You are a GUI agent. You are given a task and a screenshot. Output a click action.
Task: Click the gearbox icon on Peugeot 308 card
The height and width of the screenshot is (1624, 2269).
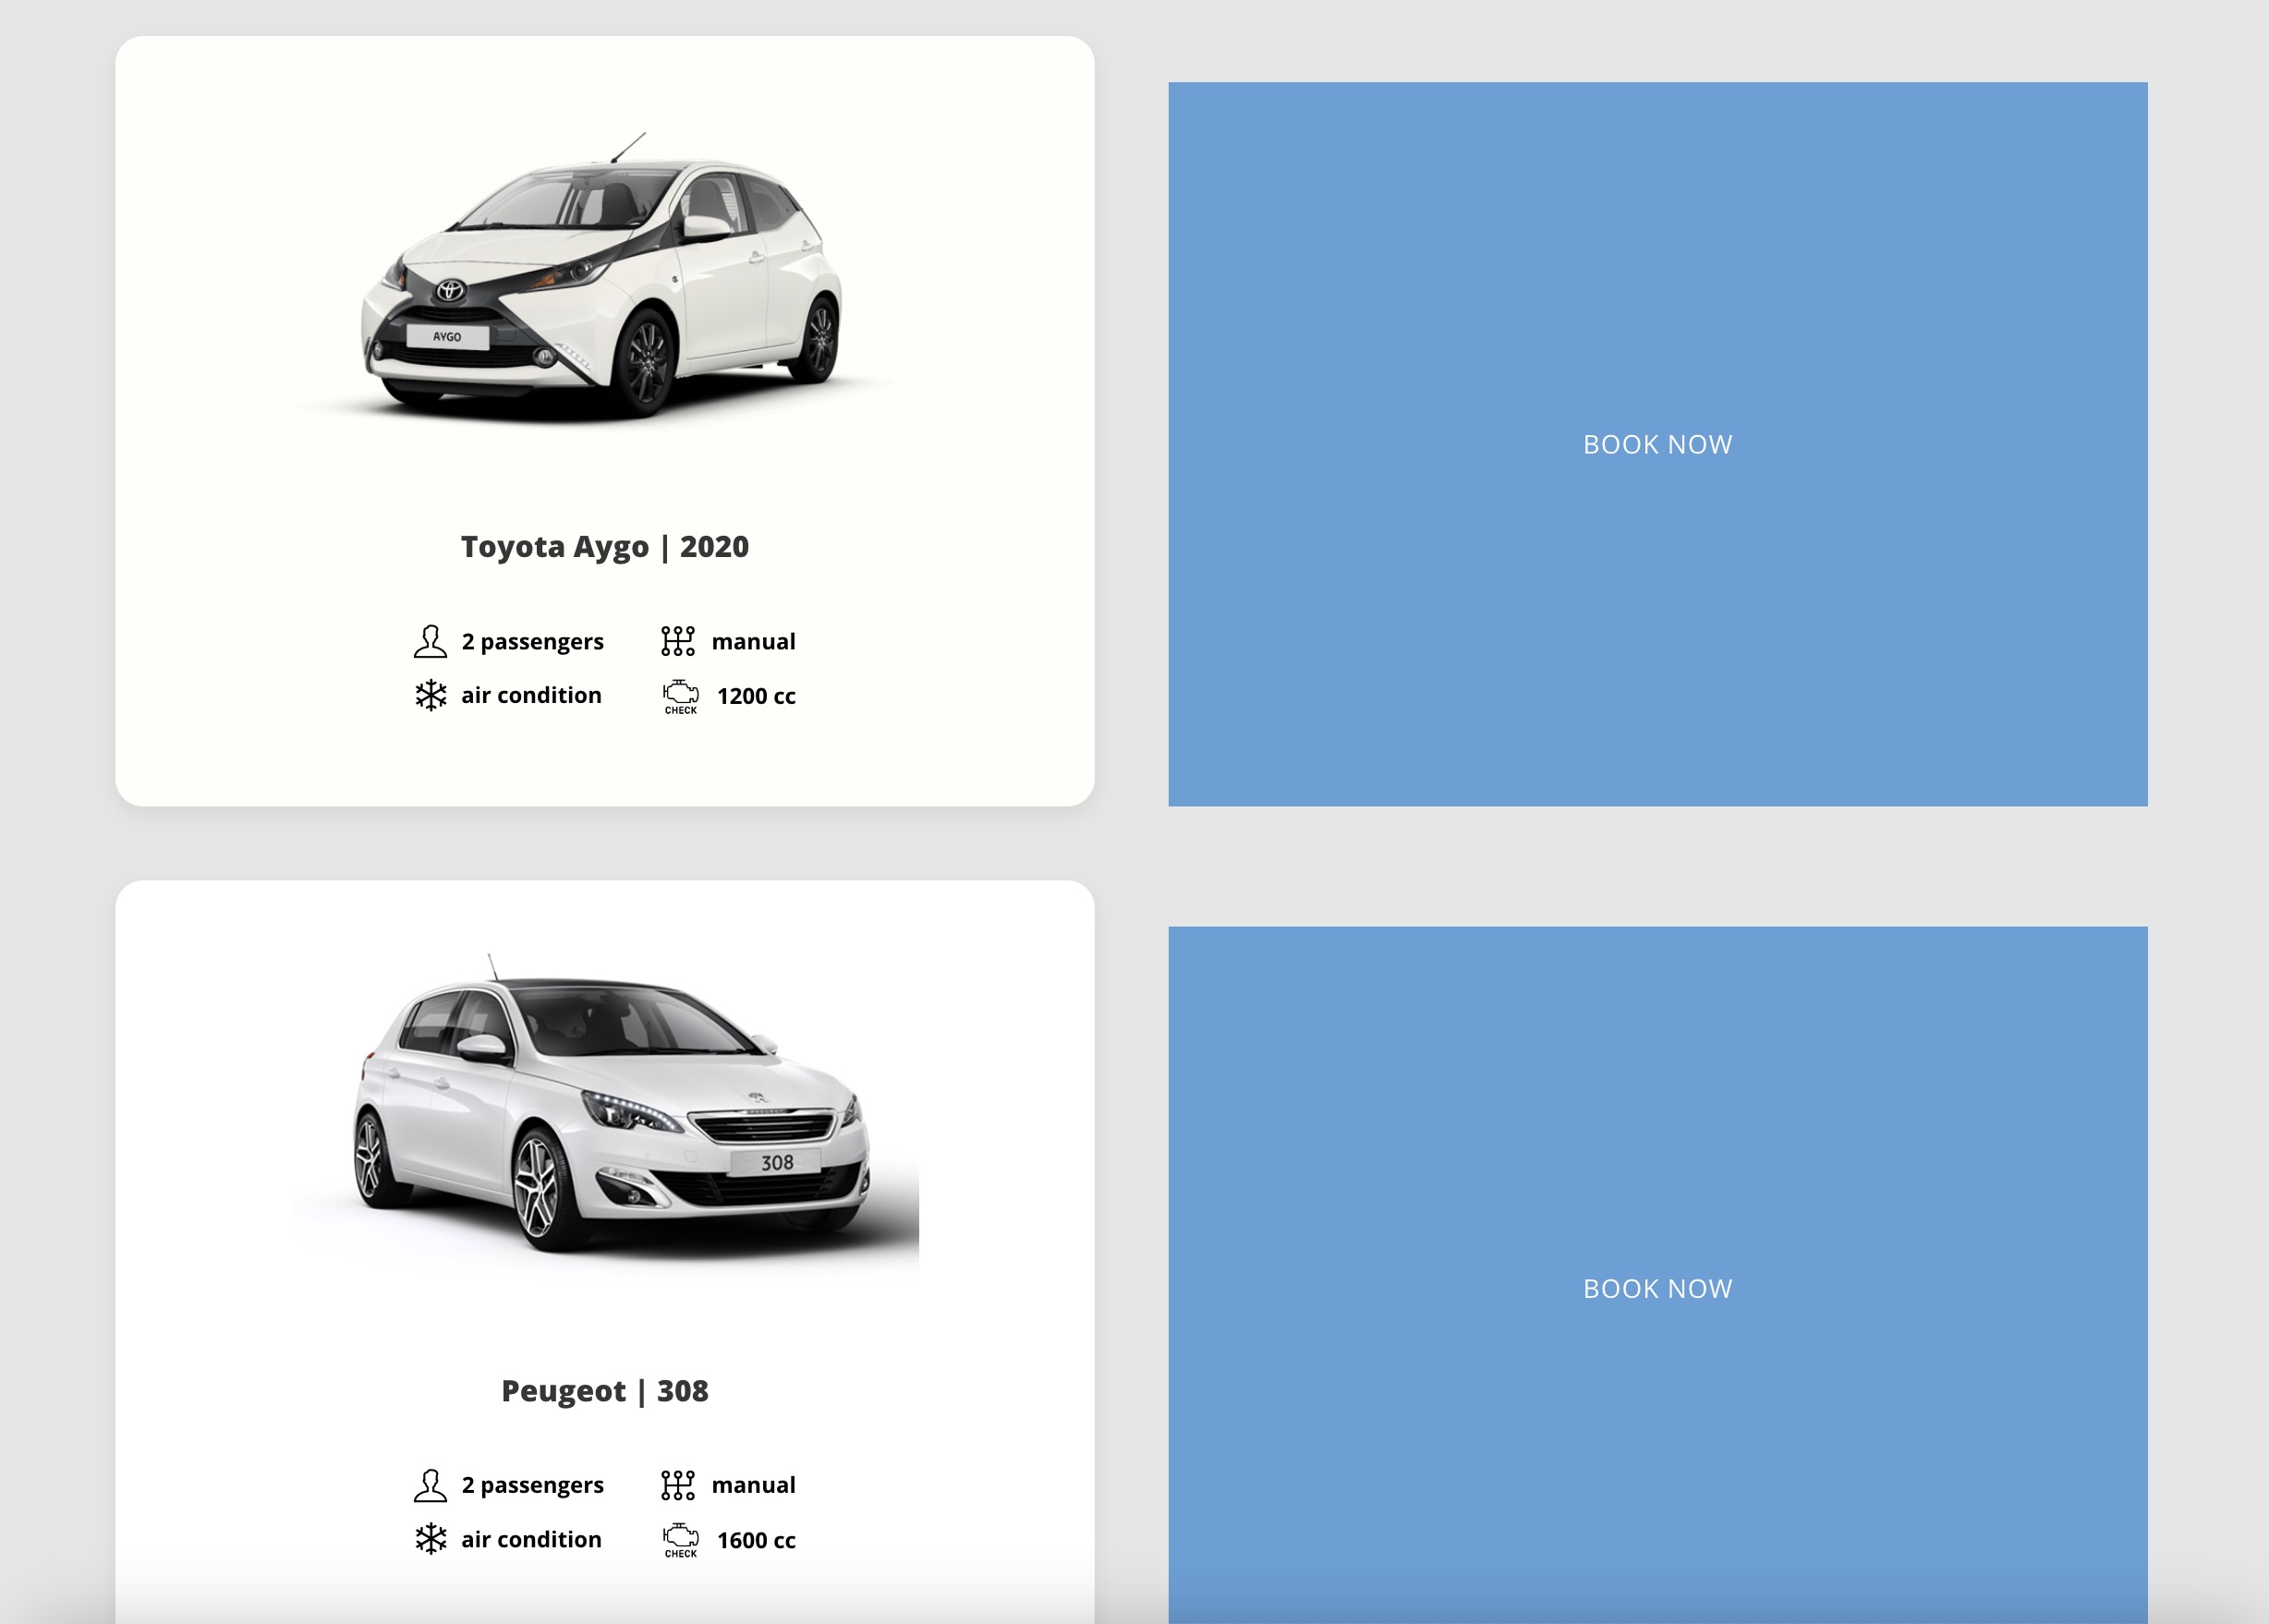(x=678, y=1485)
